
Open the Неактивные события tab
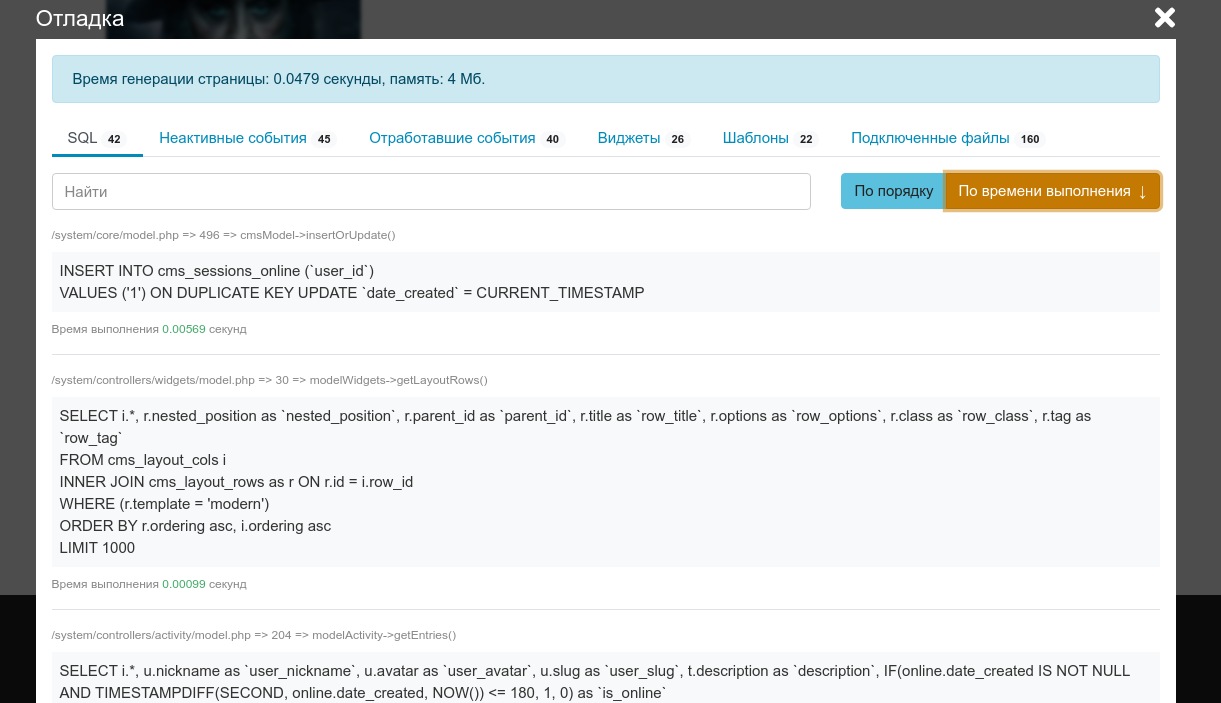click(232, 138)
